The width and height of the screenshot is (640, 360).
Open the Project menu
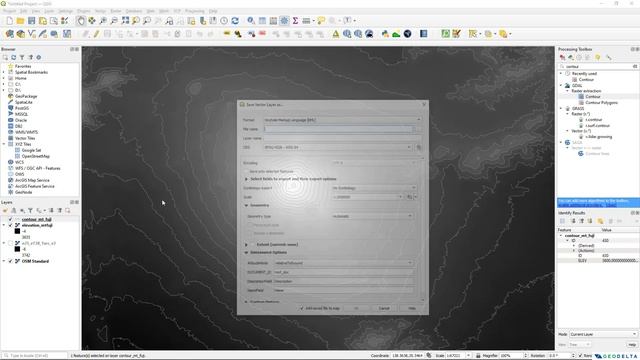(x=9, y=11)
